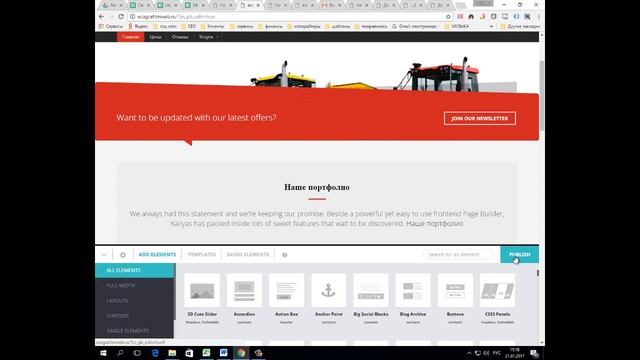Open File Explorer from taskbar
Screen dimensions: 640x360
(x=172, y=353)
